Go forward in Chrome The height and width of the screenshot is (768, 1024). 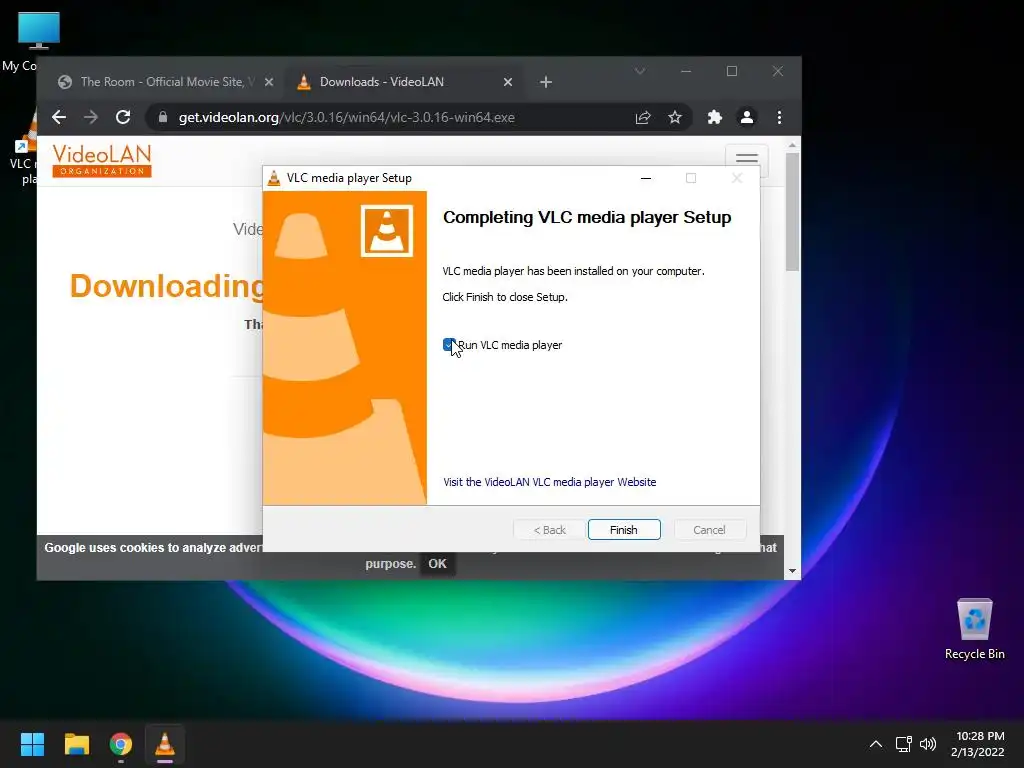pyautogui.click(x=91, y=118)
